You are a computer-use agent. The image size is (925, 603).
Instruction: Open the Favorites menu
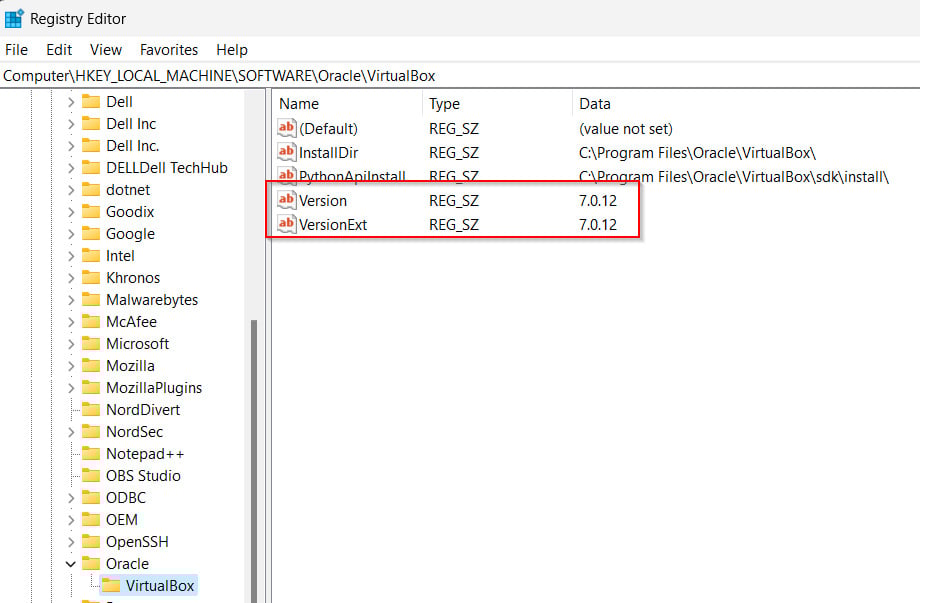click(x=169, y=50)
